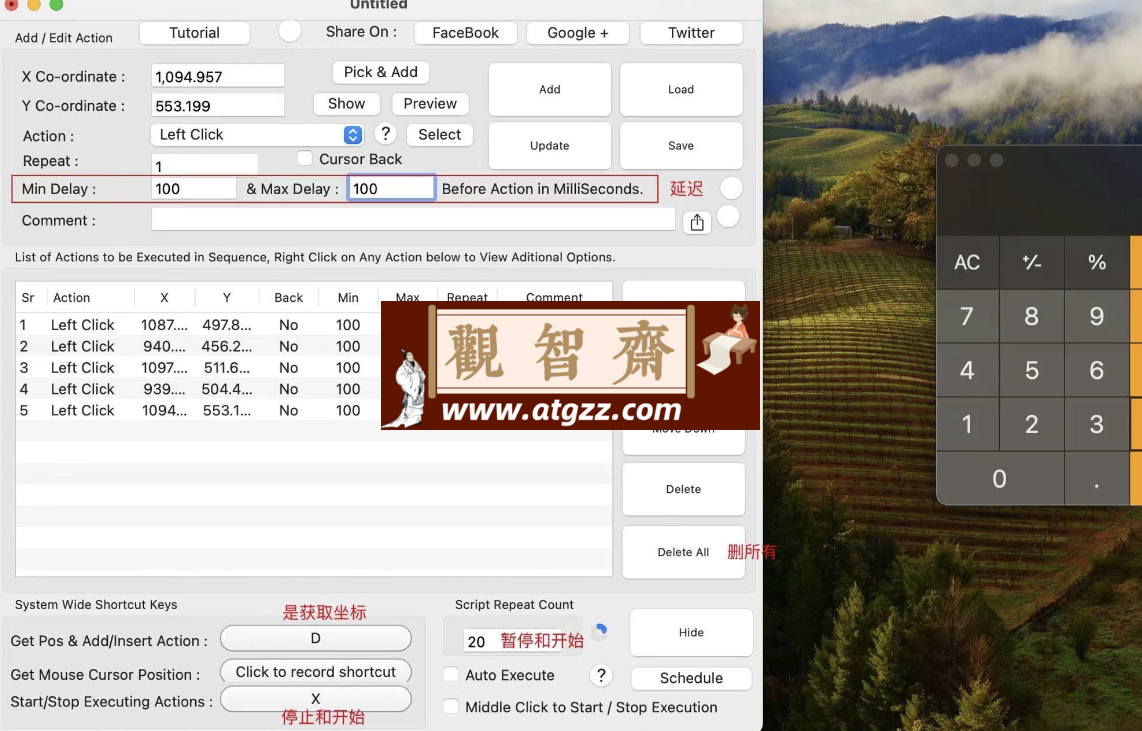The image size is (1142, 731).
Task: Click the Delete button
Action: 683,489
